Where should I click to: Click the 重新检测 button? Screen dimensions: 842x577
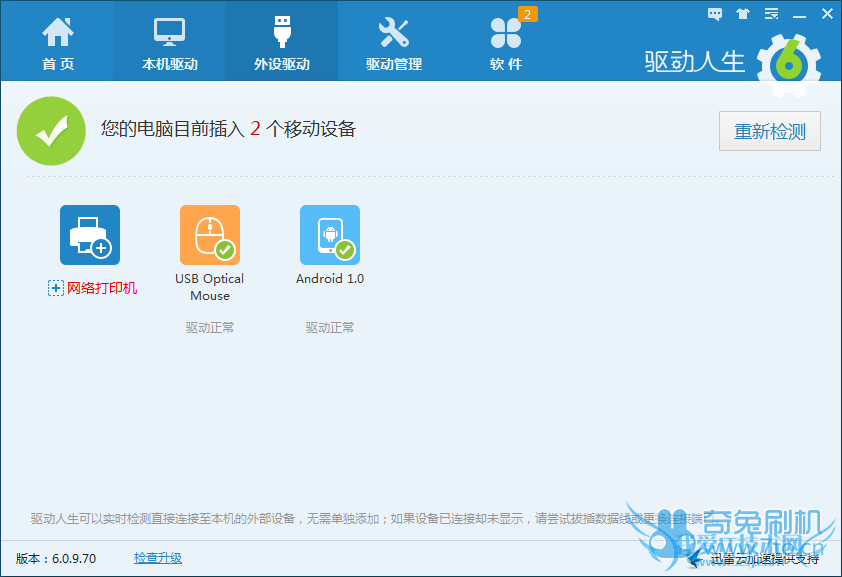pyautogui.click(x=770, y=131)
